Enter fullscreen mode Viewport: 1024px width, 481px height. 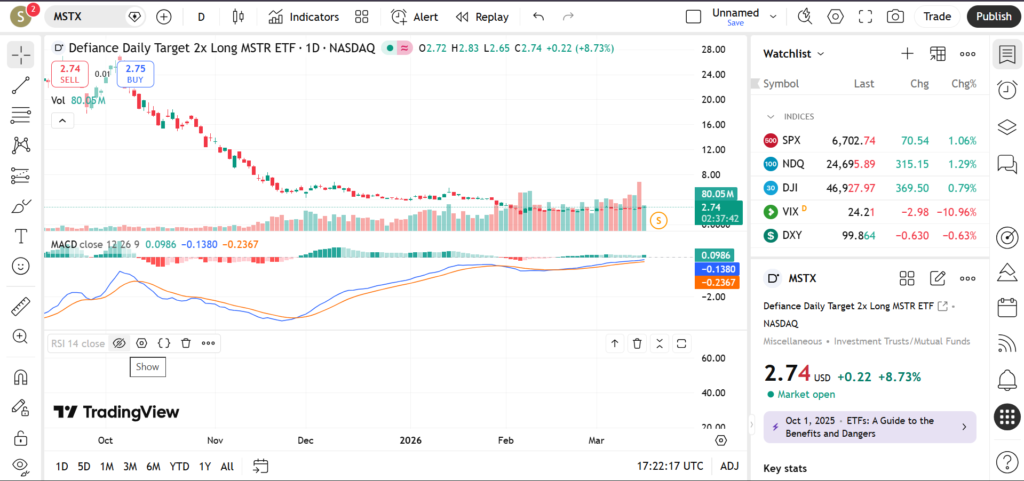point(865,17)
